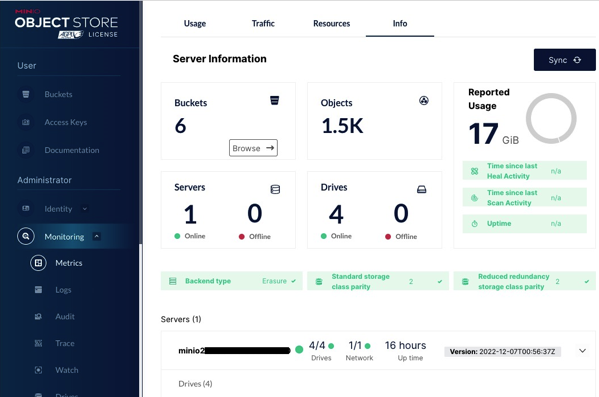Viewport: 599px width, 397px height.
Task: Open Logs under Monitoring
Action: (63, 290)
